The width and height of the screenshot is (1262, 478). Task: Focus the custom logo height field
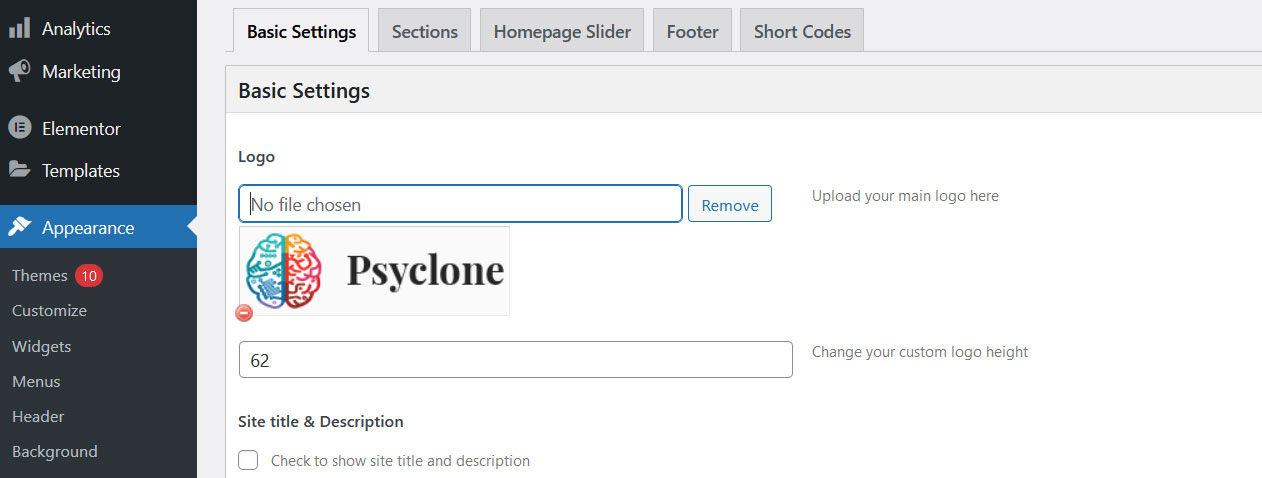(516, 360)
